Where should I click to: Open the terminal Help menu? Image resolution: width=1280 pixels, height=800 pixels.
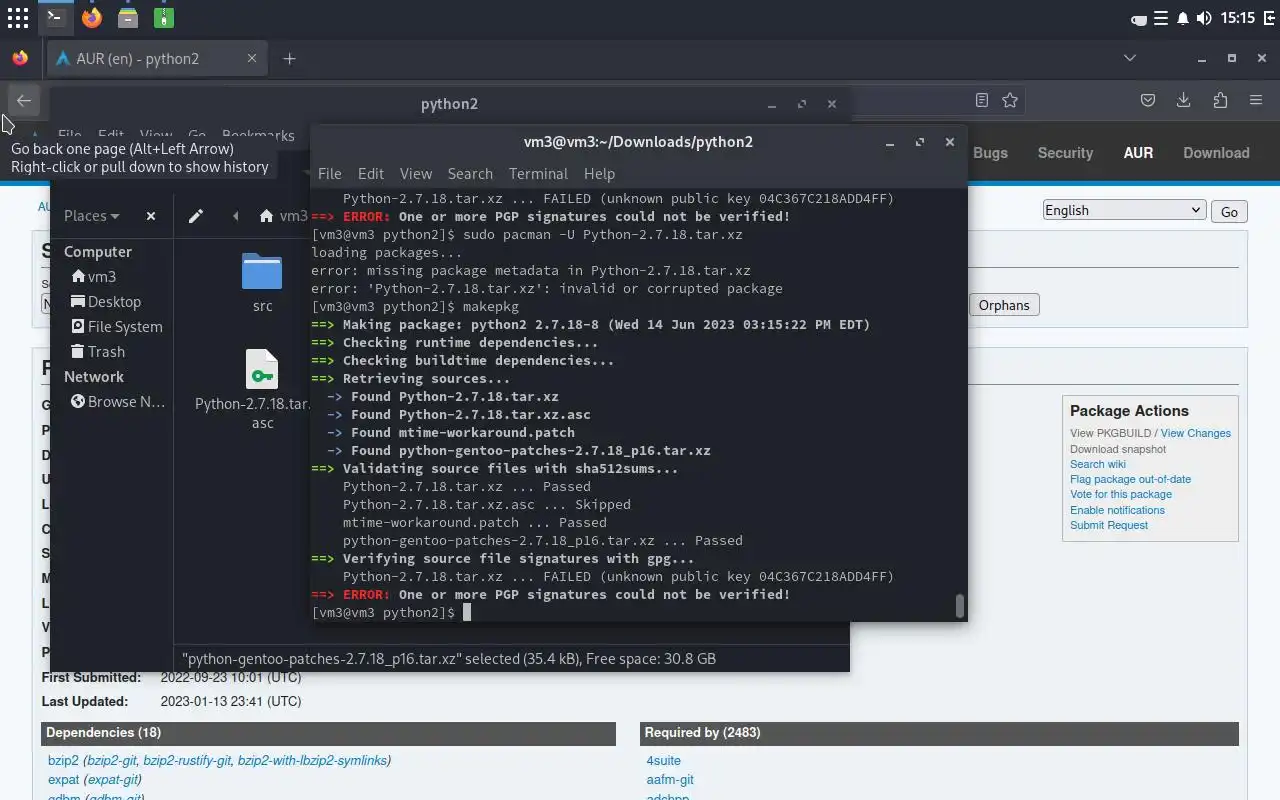click(599, 173)
